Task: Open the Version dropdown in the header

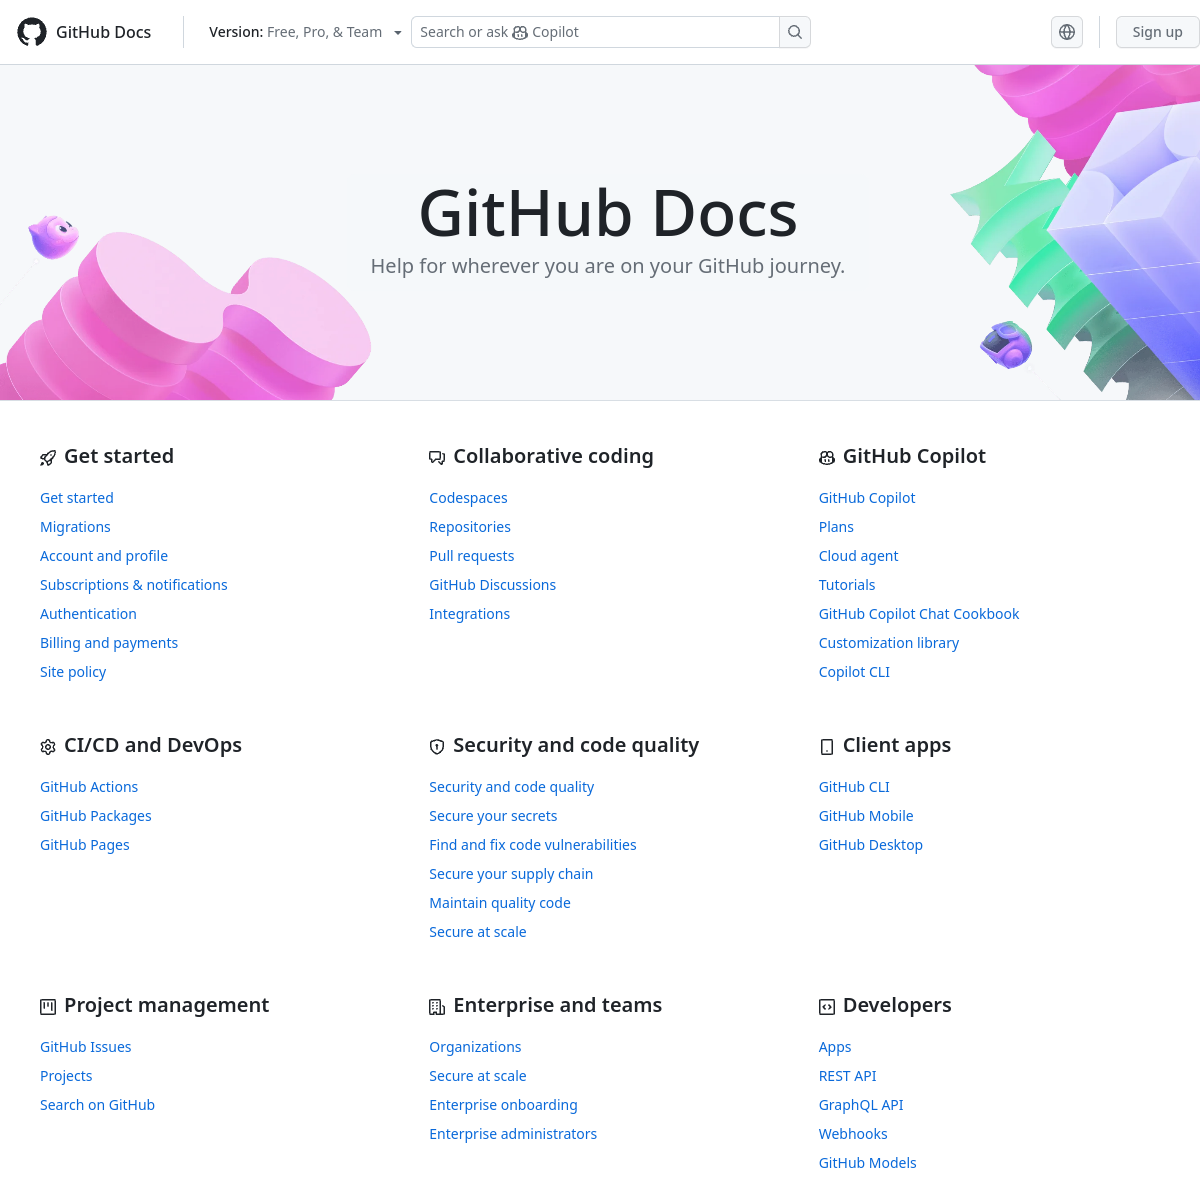Action: [303, 31]
